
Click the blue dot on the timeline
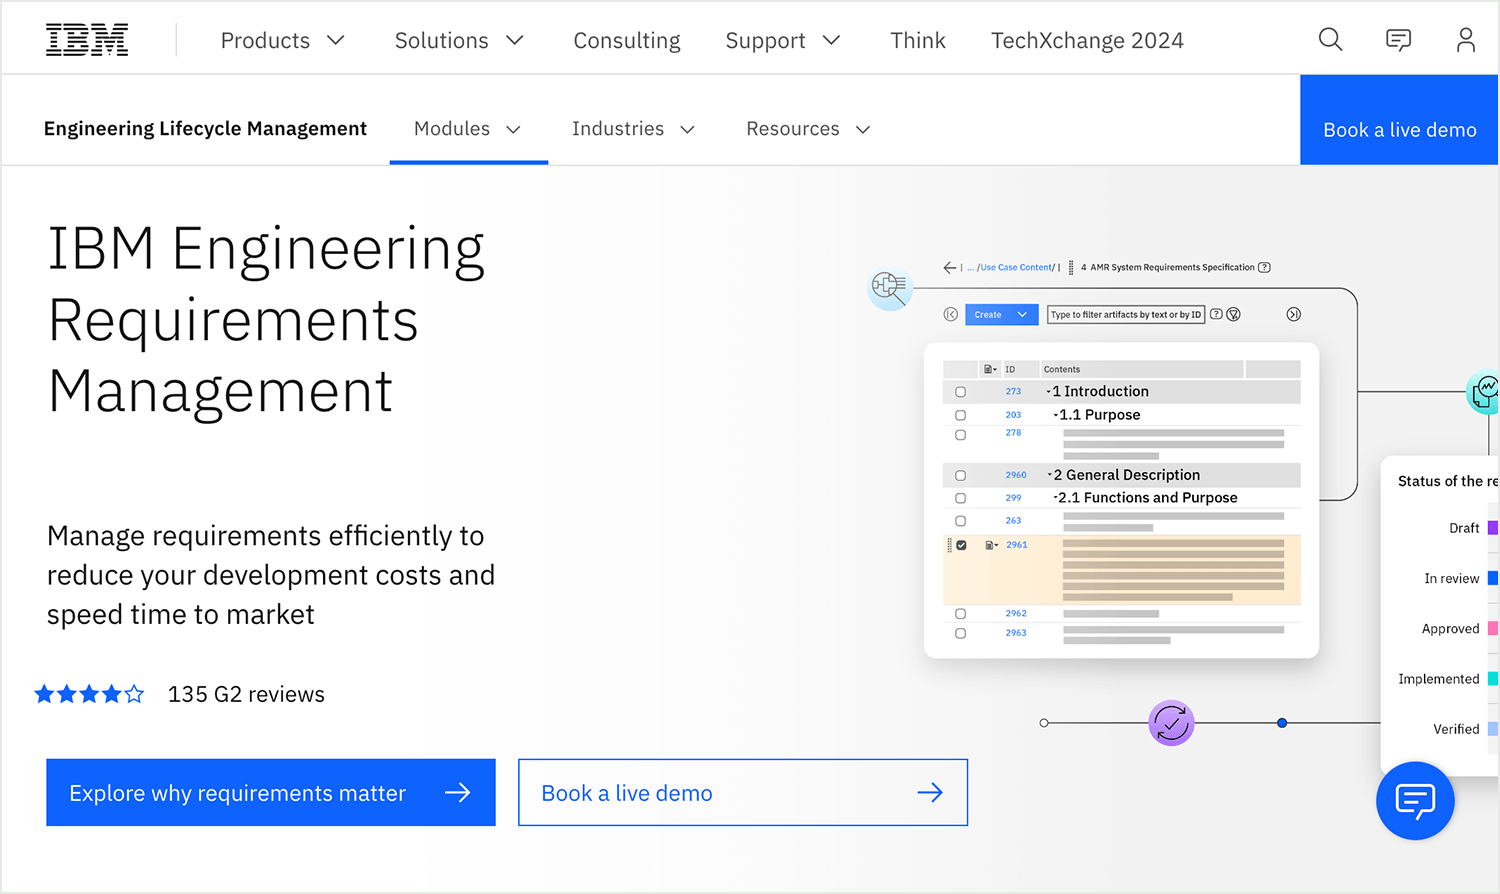coord(1282,723)
